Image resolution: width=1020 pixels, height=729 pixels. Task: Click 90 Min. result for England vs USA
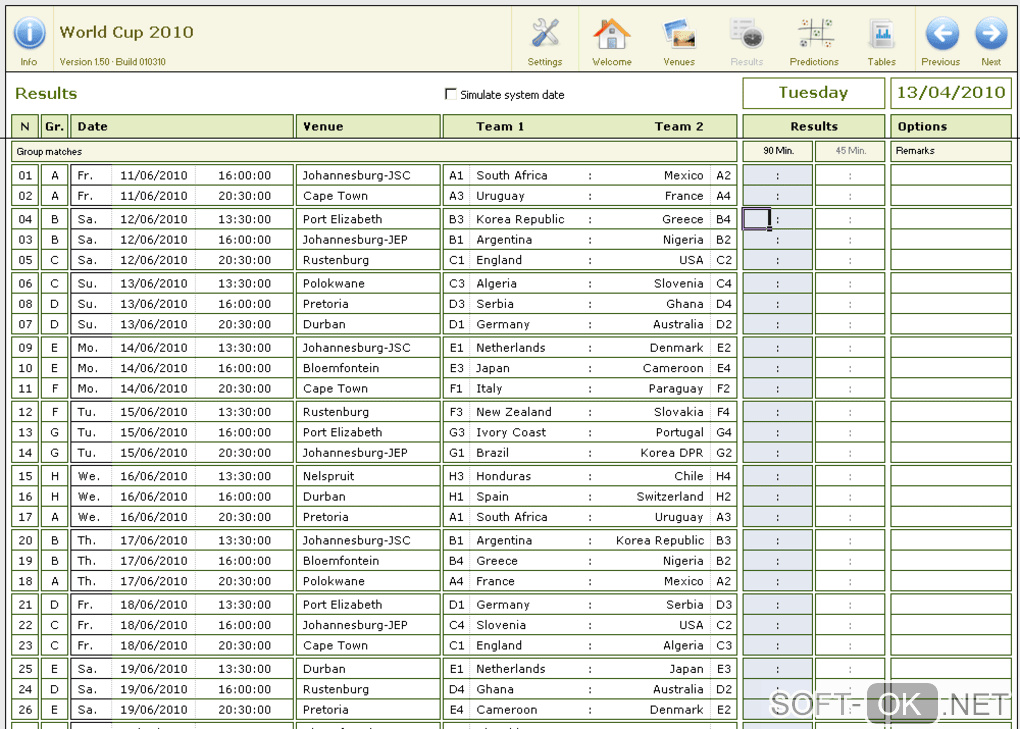[x=777, y=260]
